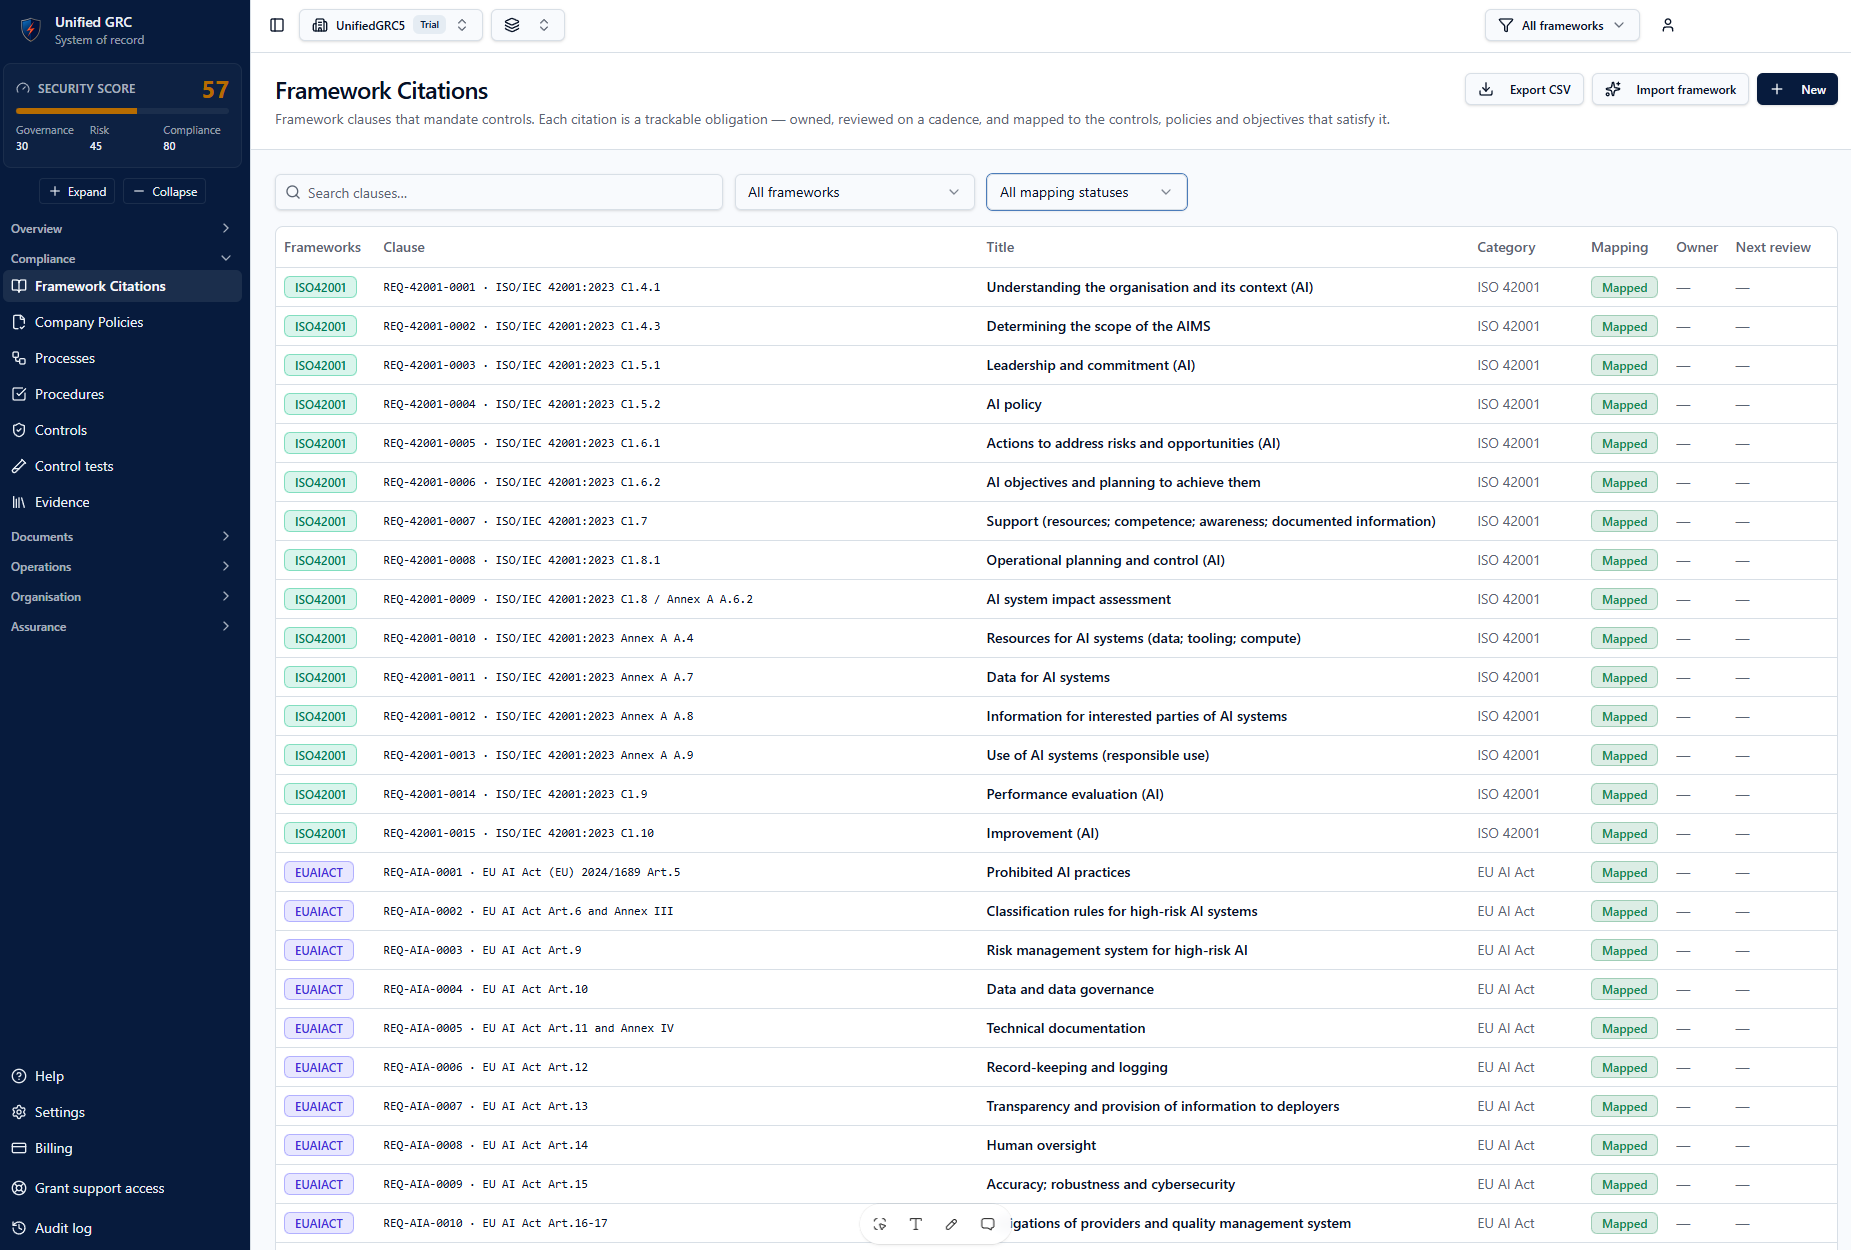Open the All frameworks filter in top bar
This screenshot has height=1250, width=1851.
tap(1562, 25)
